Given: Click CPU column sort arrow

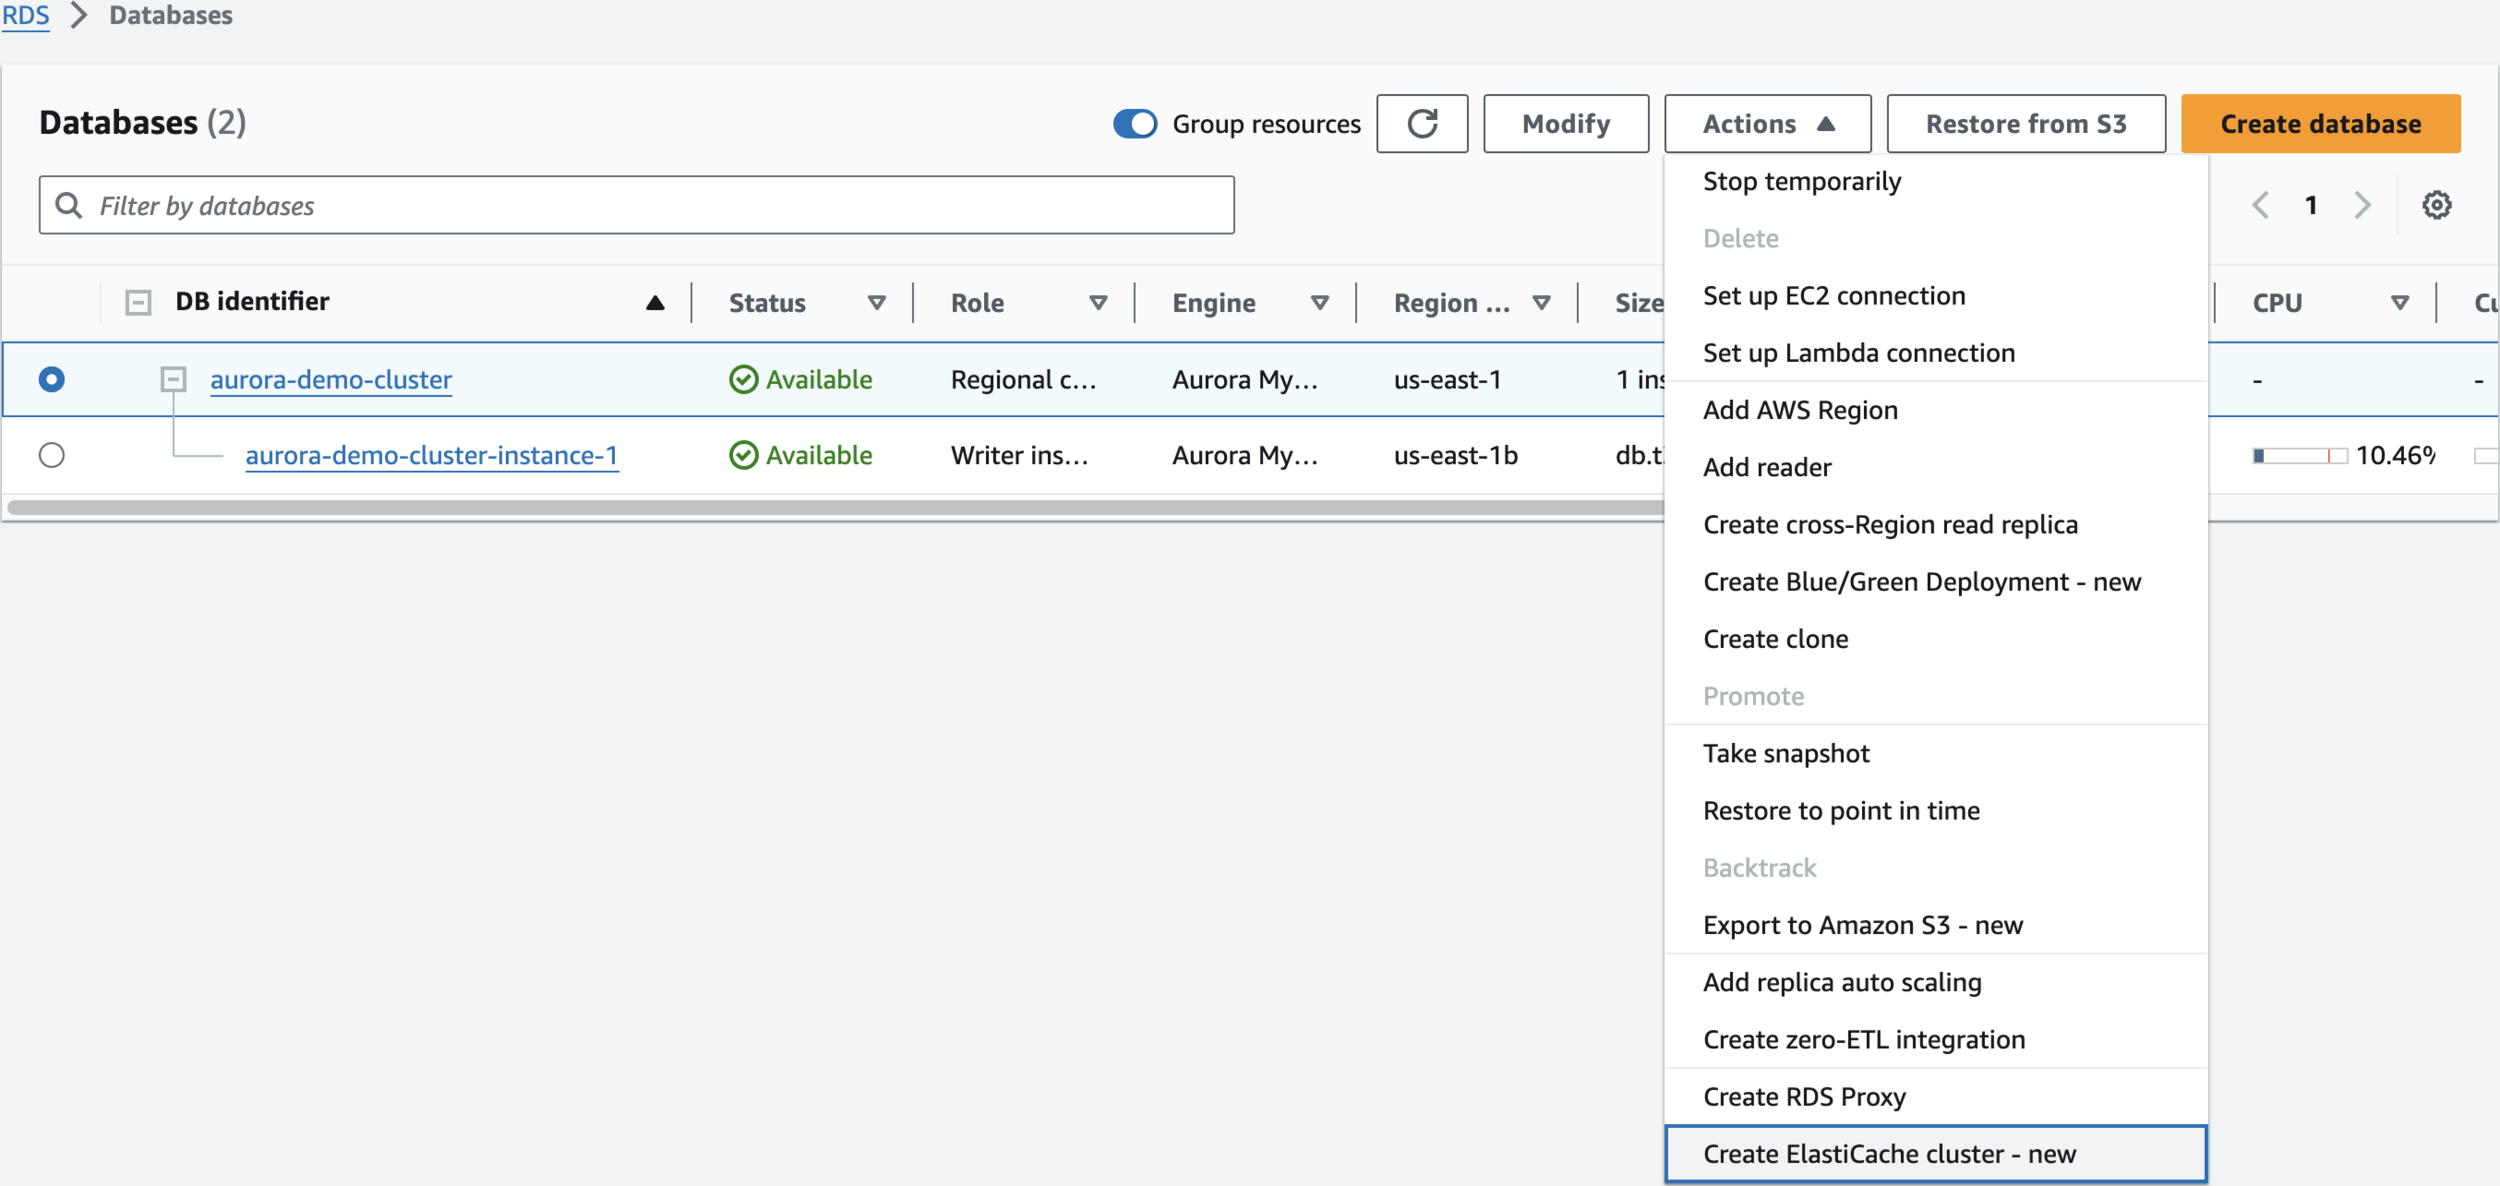Looking at the screenshot, I should point(2399,303).
